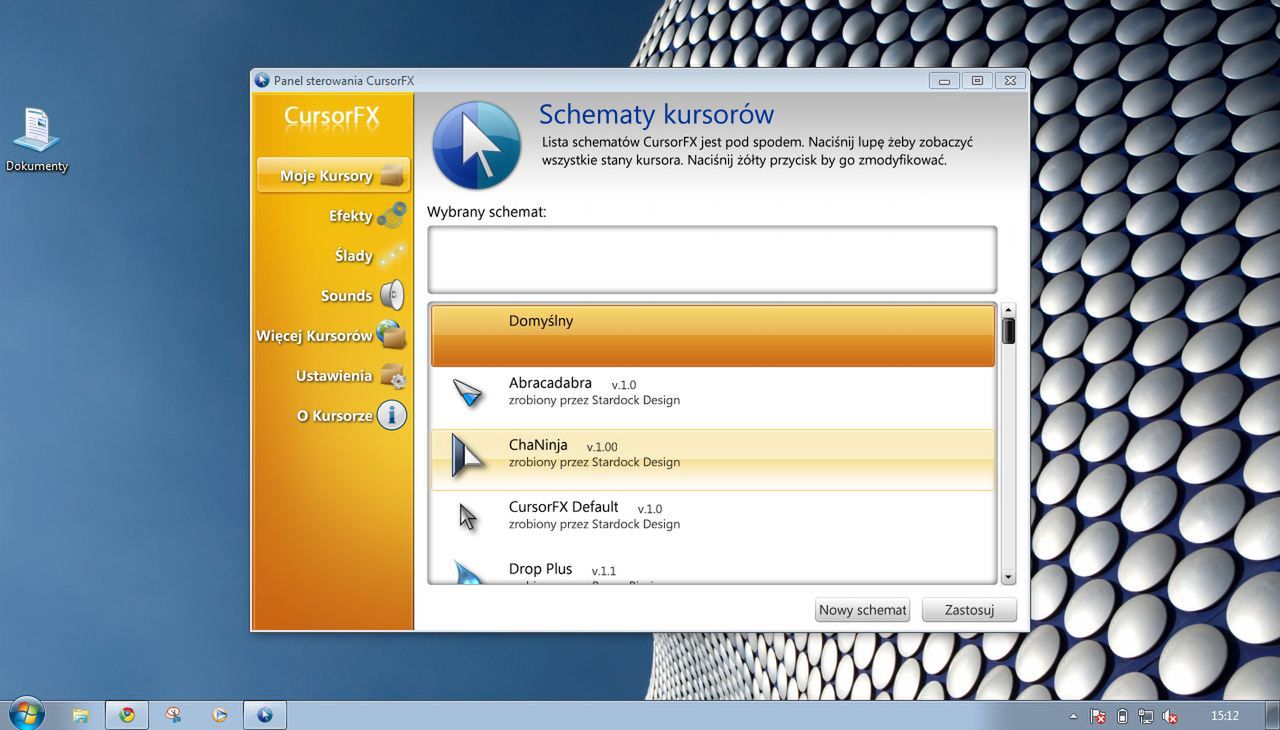The height and width of the screenshot is (730, 1280).
Task: Click the Ustawienia settings box icon
Action: coord(392,375)
